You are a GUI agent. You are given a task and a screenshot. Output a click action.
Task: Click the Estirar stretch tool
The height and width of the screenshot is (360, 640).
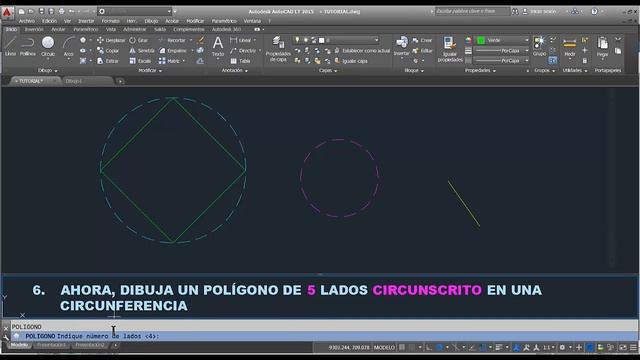(108, 61)
